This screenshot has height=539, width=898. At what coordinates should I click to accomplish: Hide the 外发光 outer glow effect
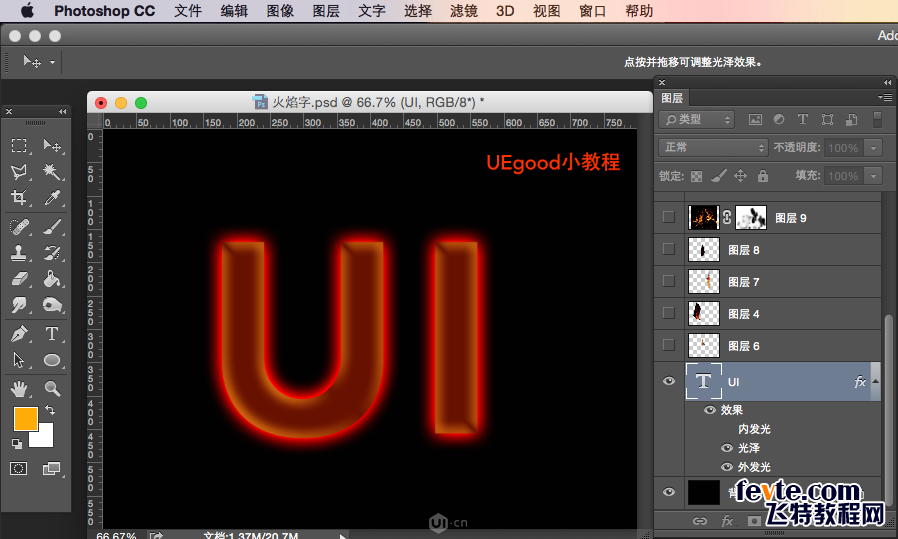727,467
